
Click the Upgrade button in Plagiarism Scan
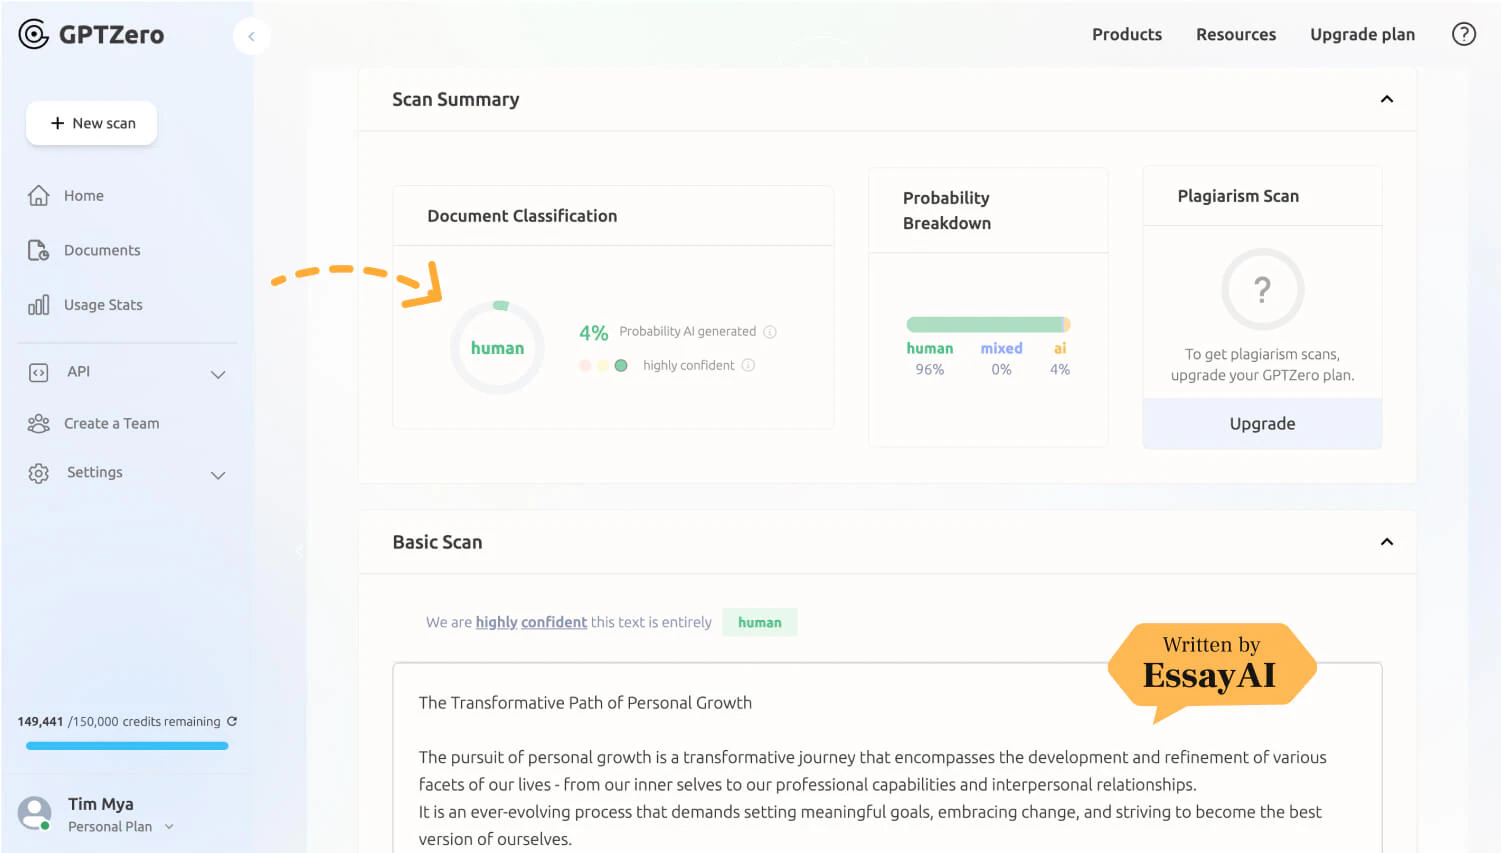(1262, 423)
